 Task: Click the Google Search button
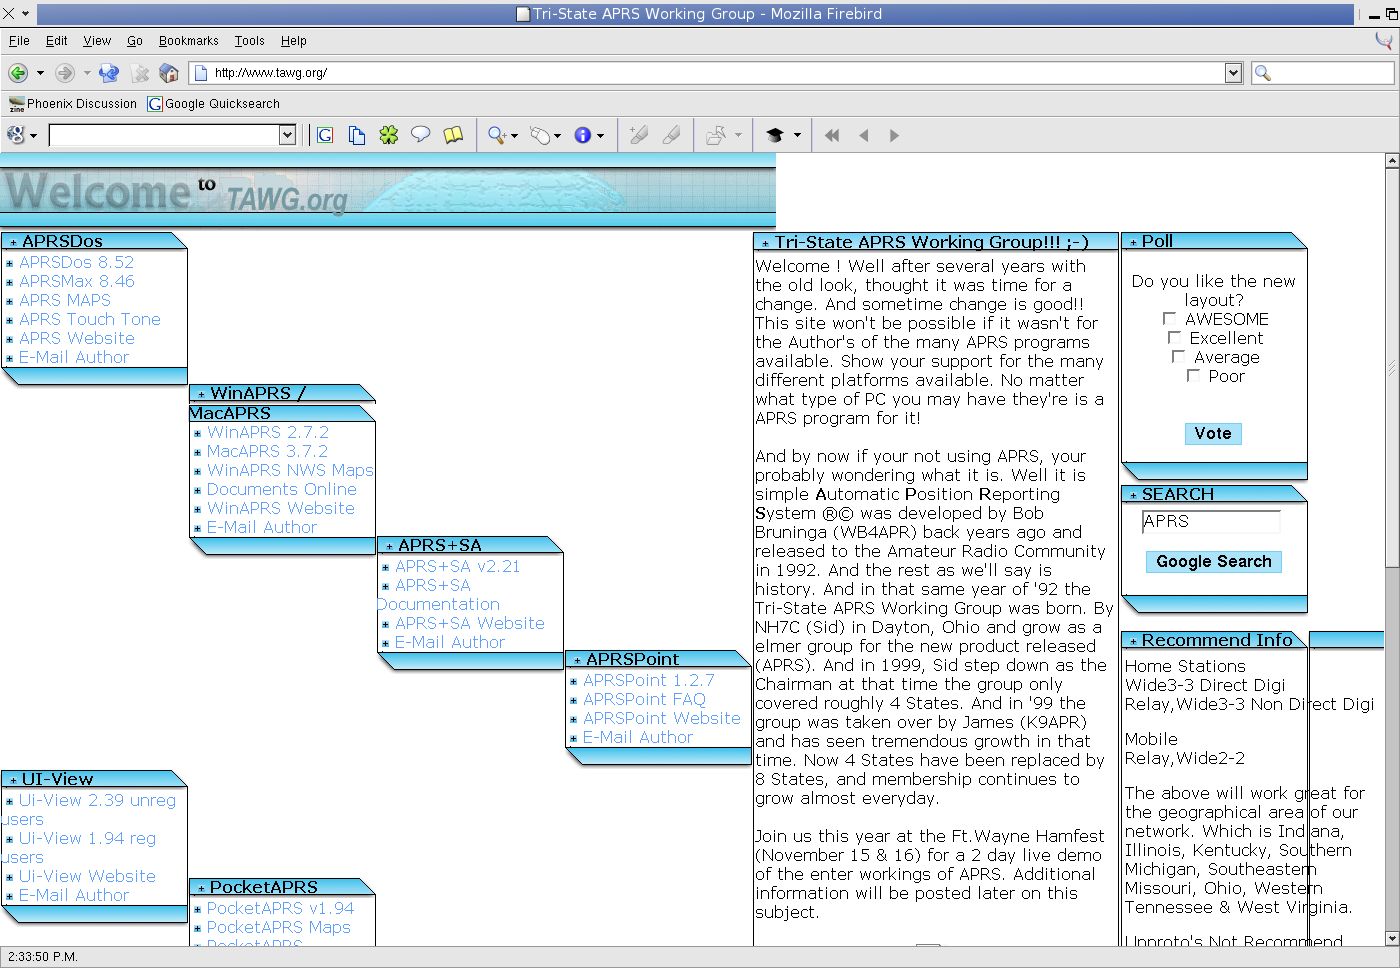(x=1214, y=562)
